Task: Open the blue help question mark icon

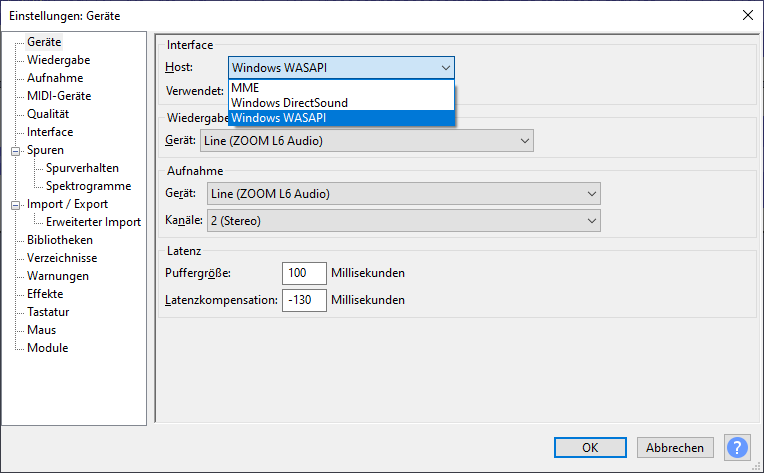Action: click(737, 447)
